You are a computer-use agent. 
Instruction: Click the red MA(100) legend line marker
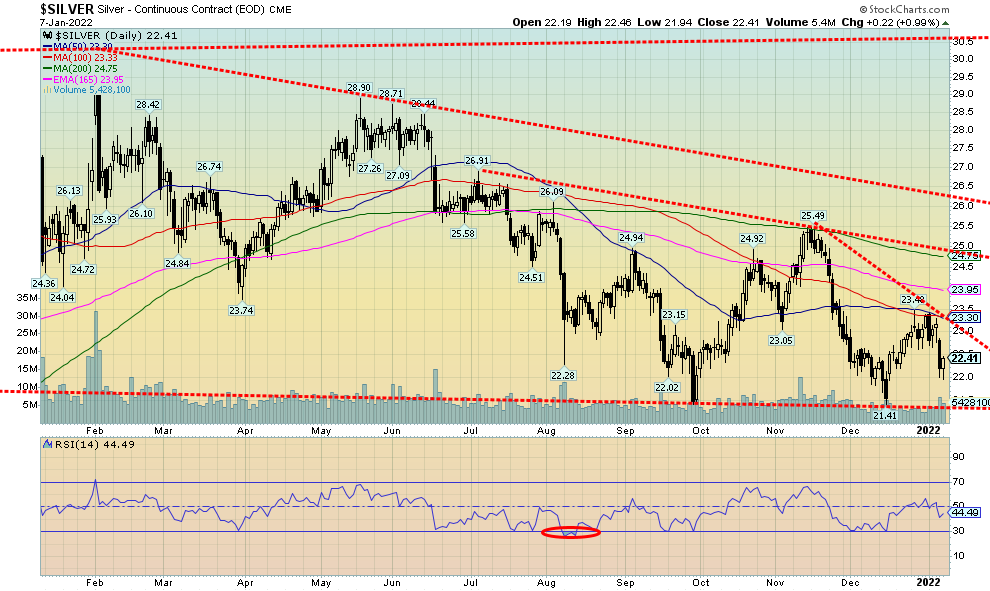coord(45,58)
